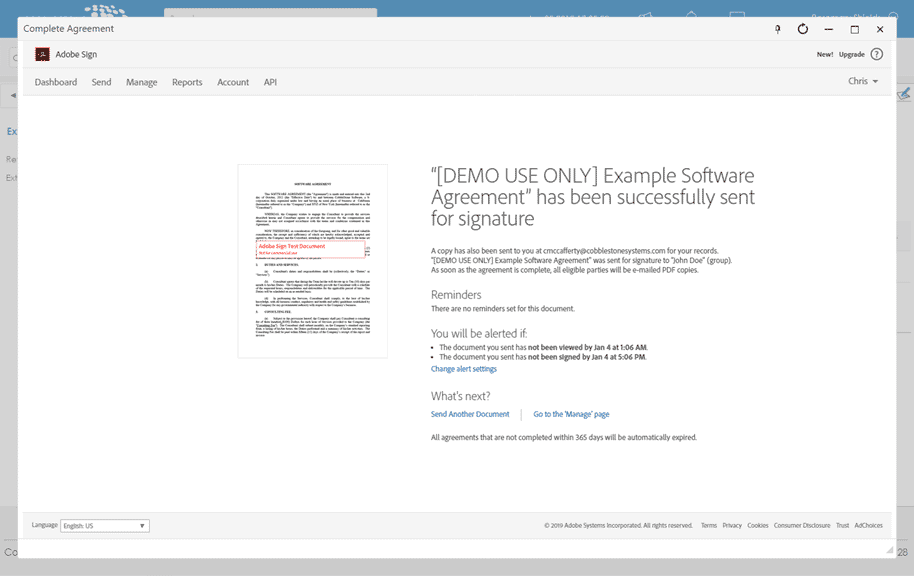Click the refresh icon in dialog title bar
Screen dimensions: 914x576
coord(803,29)
